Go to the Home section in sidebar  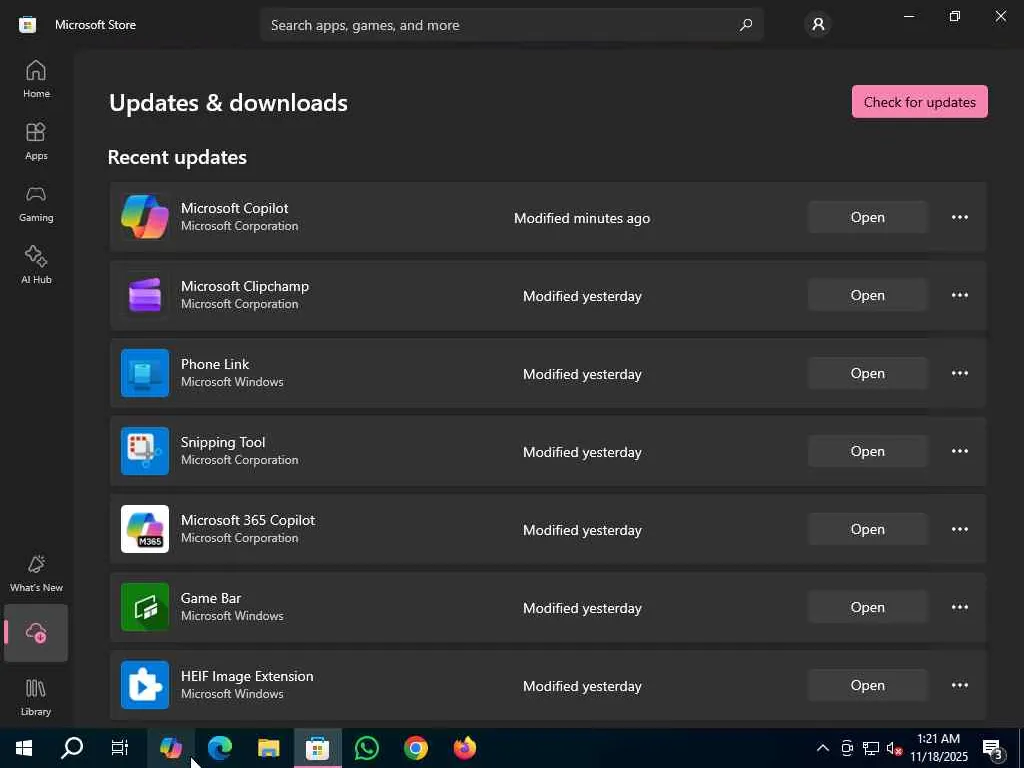click(x=36, y=79)
